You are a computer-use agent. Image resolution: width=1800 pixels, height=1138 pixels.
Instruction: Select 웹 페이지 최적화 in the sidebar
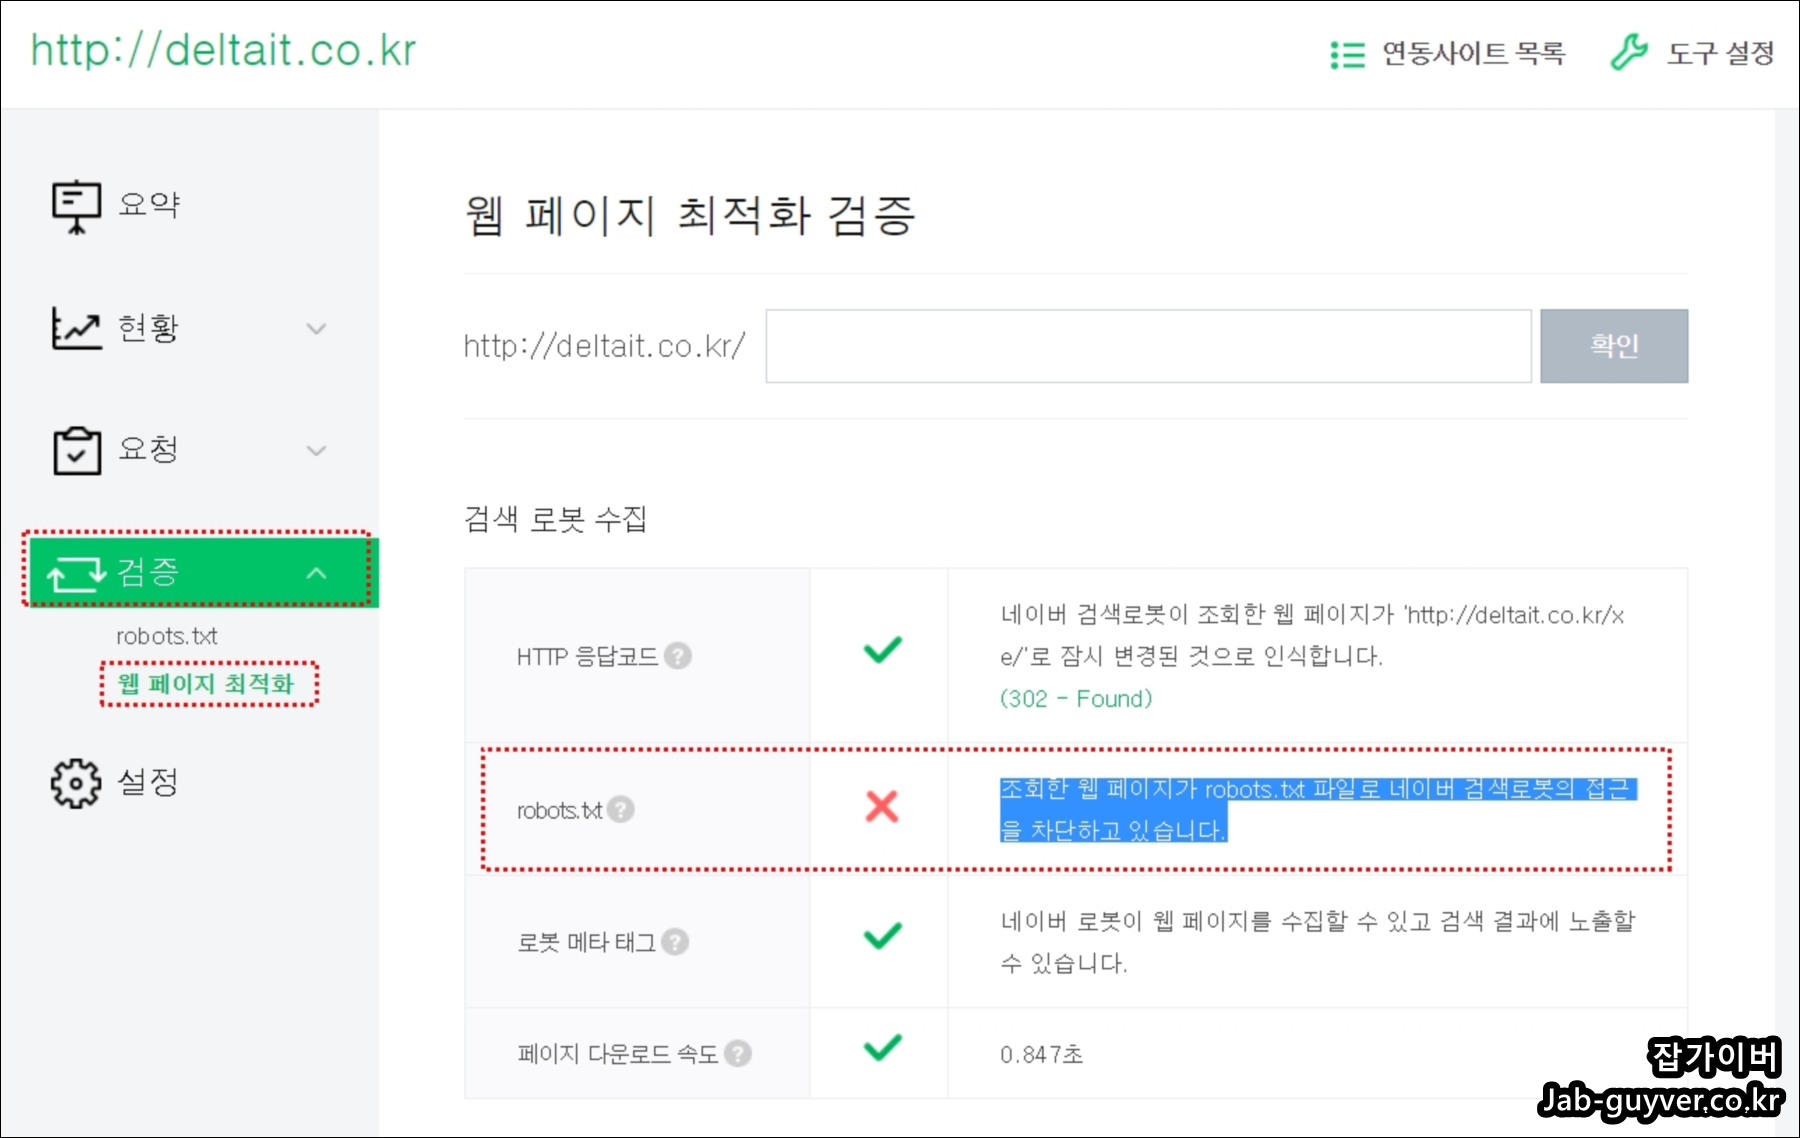[208, 684]
